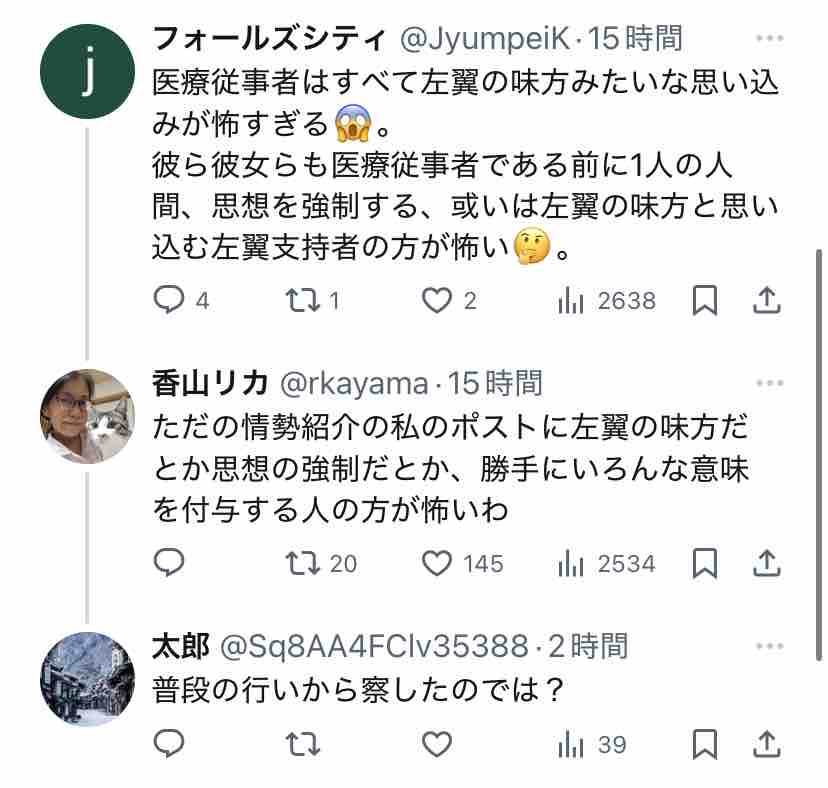Image resolution: width=828 pixels, height=788 pixels.
Task: Reply to 太郎's post
Action: (170, 744)
